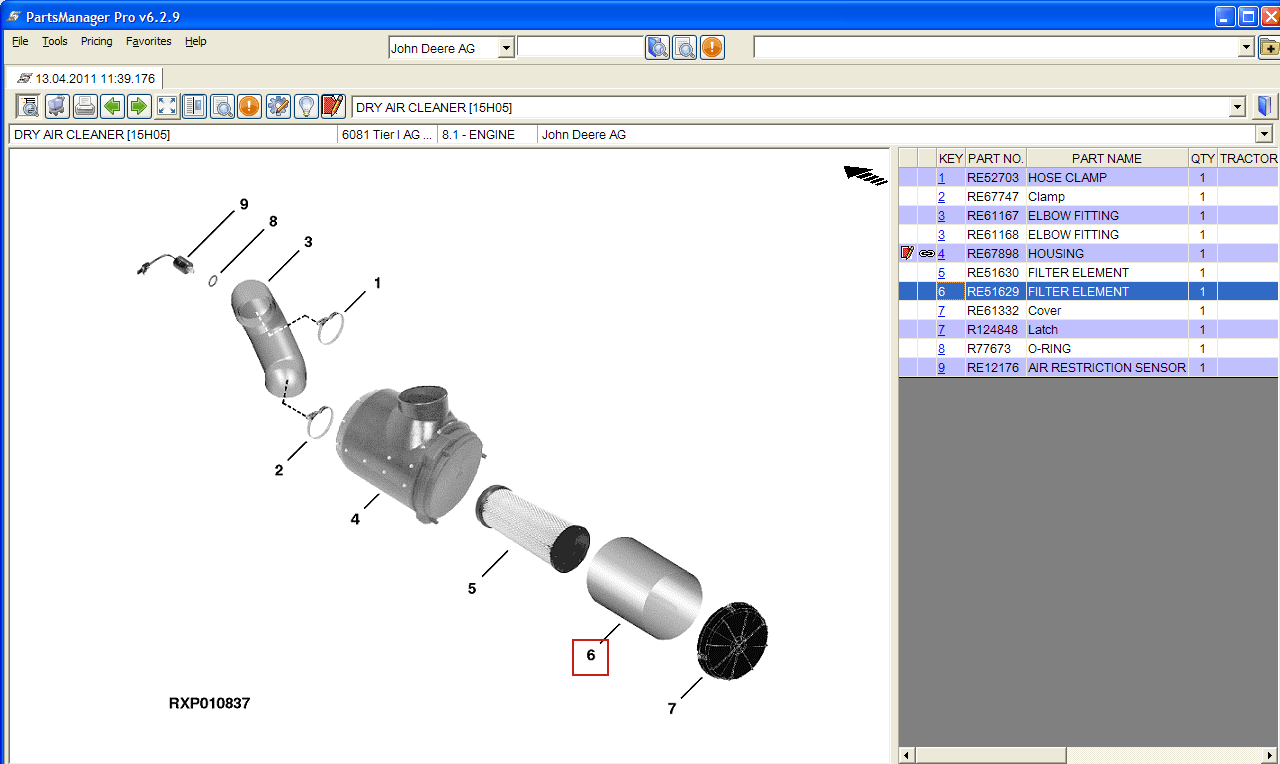Click the search input field beside John Deere AG

[x=580, y=48]
